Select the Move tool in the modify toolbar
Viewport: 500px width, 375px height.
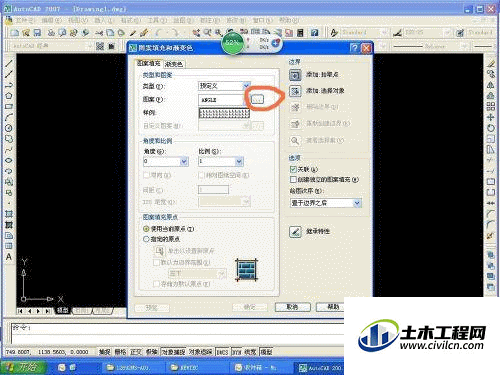pos(490,117)
